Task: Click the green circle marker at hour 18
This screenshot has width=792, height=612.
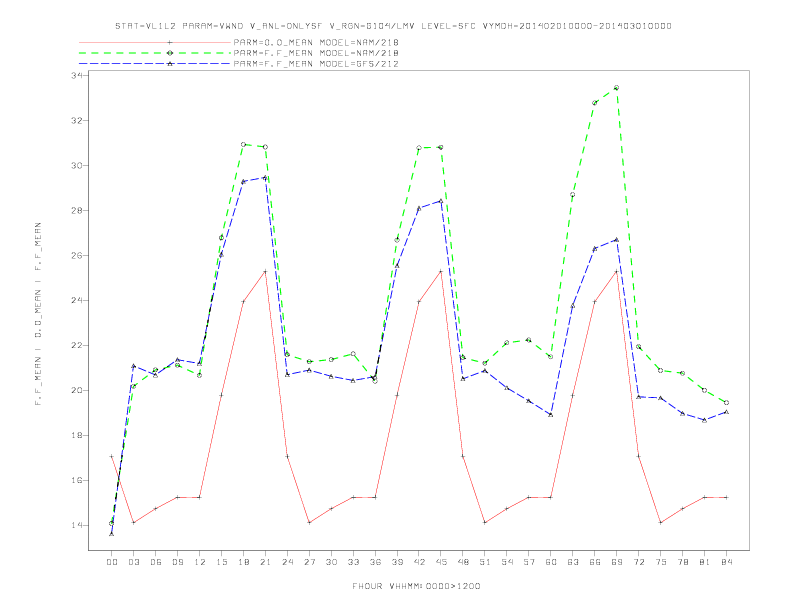Action: pyautogui.click(x=243, y=144)
